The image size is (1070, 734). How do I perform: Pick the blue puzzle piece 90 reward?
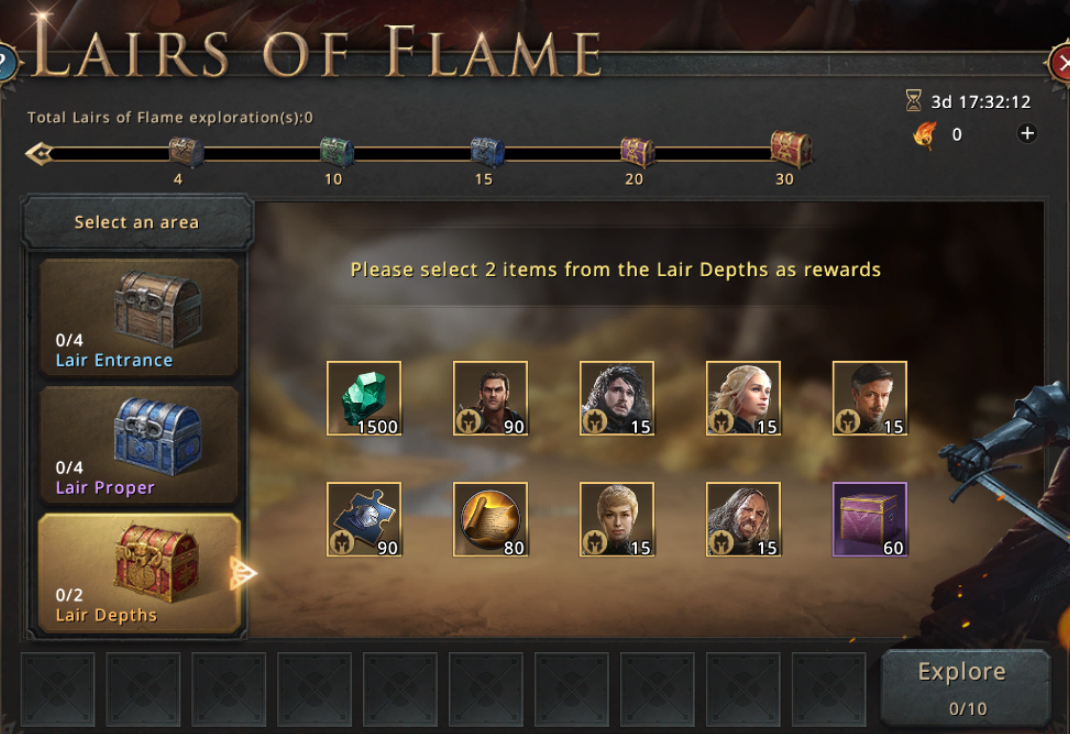364,520
